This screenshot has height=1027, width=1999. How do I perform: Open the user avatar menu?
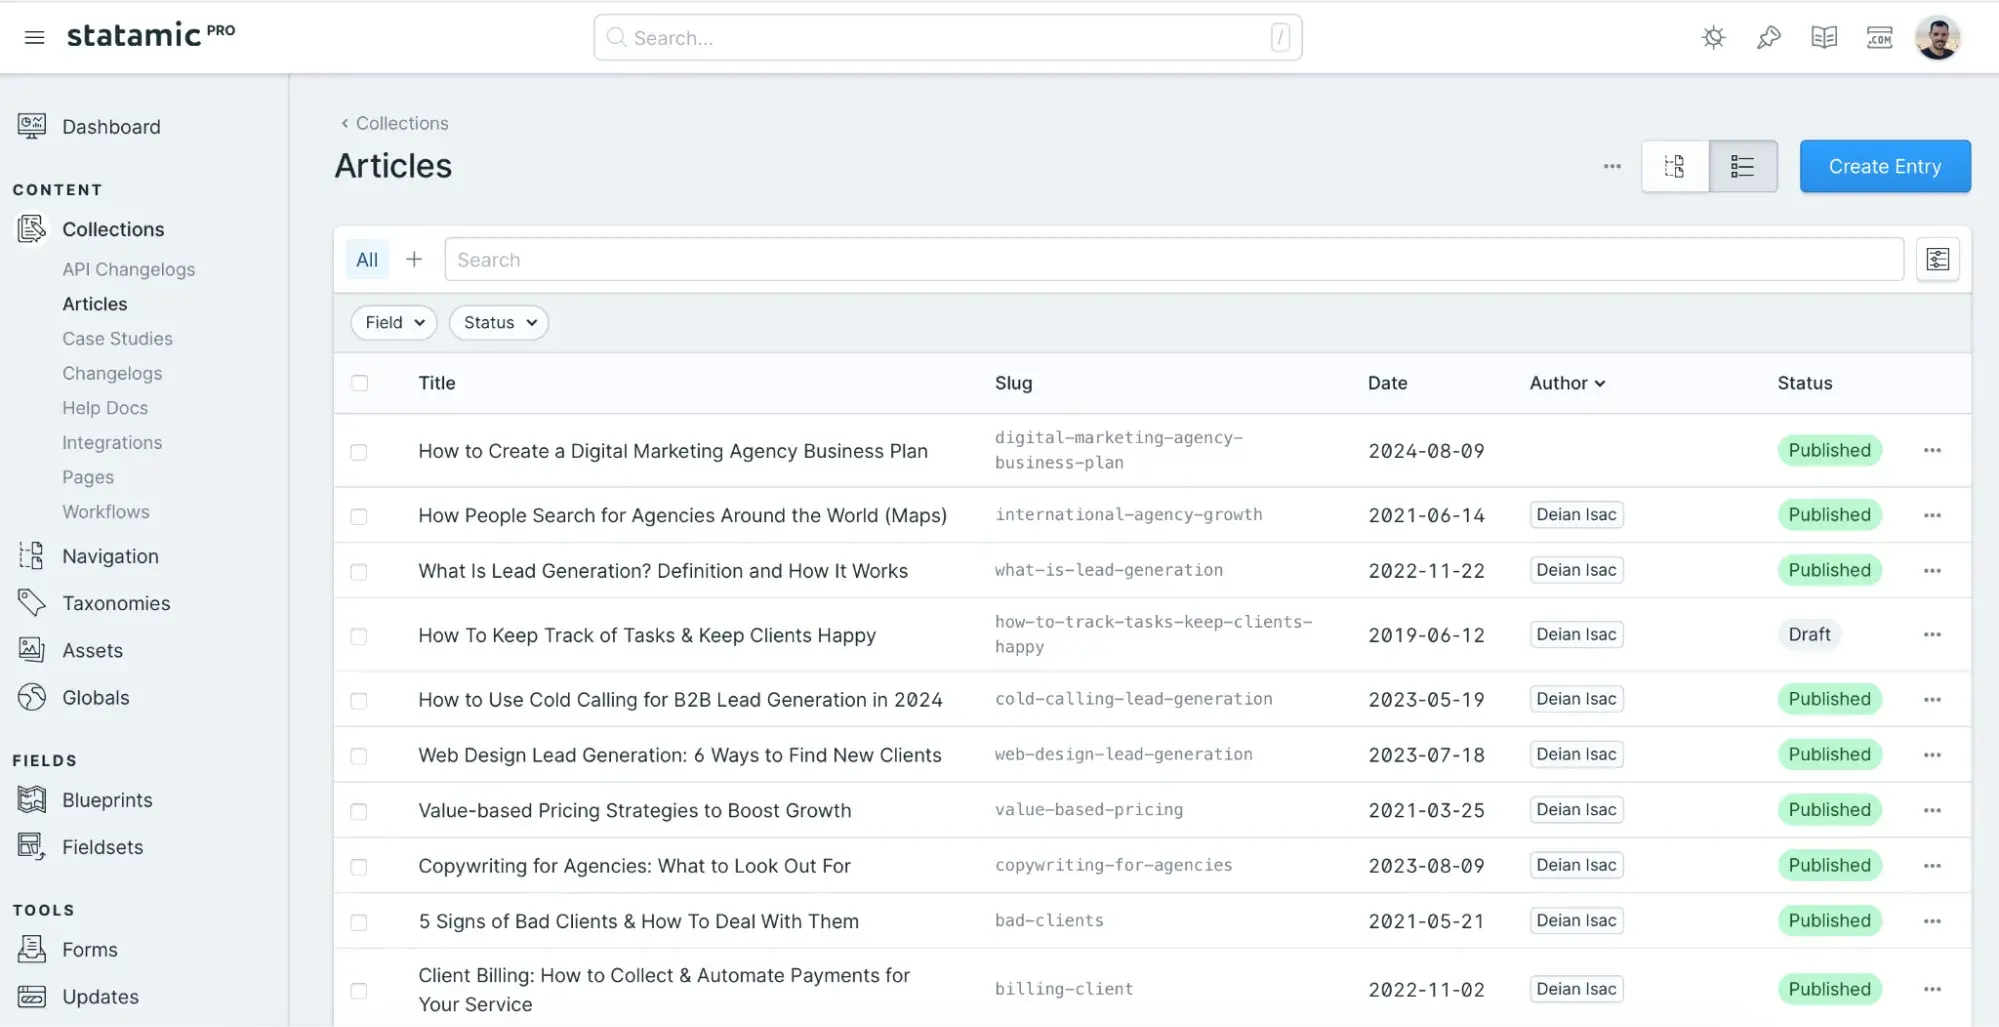coord(1937,38)
